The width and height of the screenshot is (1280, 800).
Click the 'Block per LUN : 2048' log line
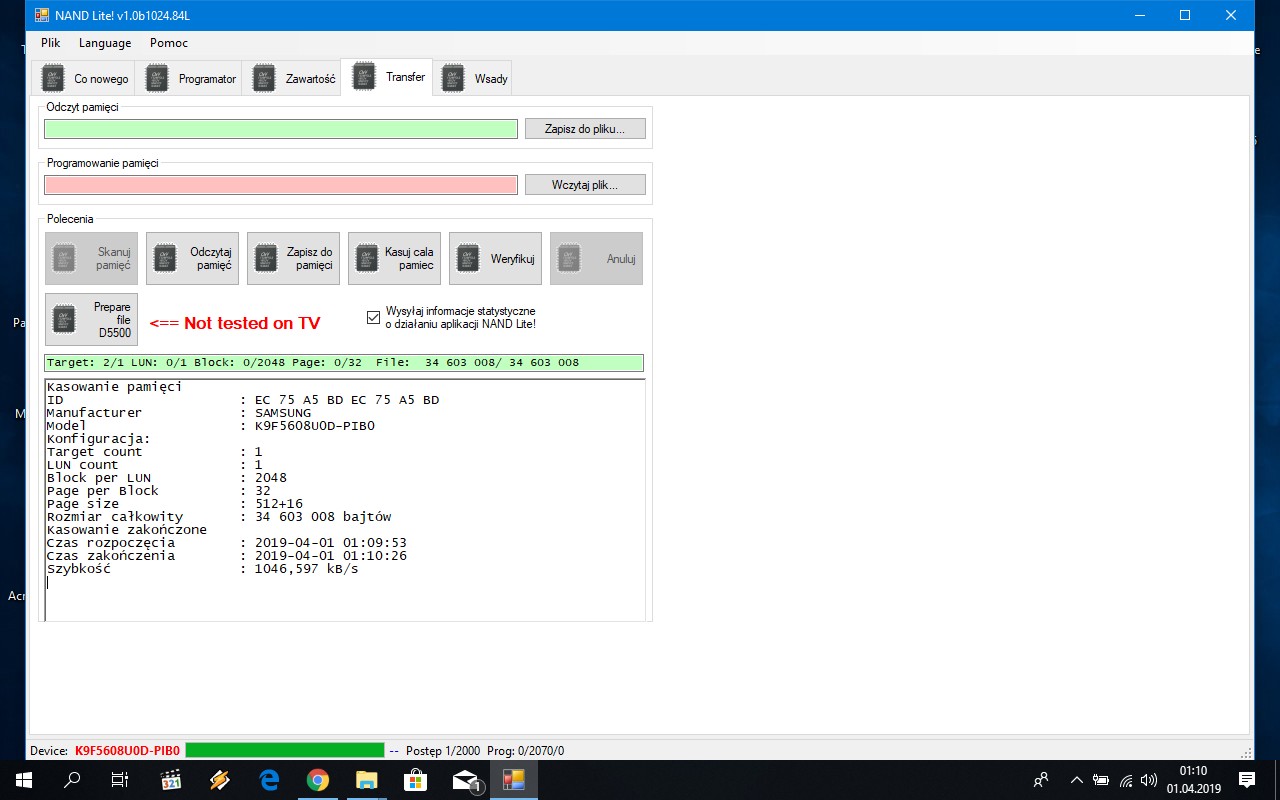(167, 478)
